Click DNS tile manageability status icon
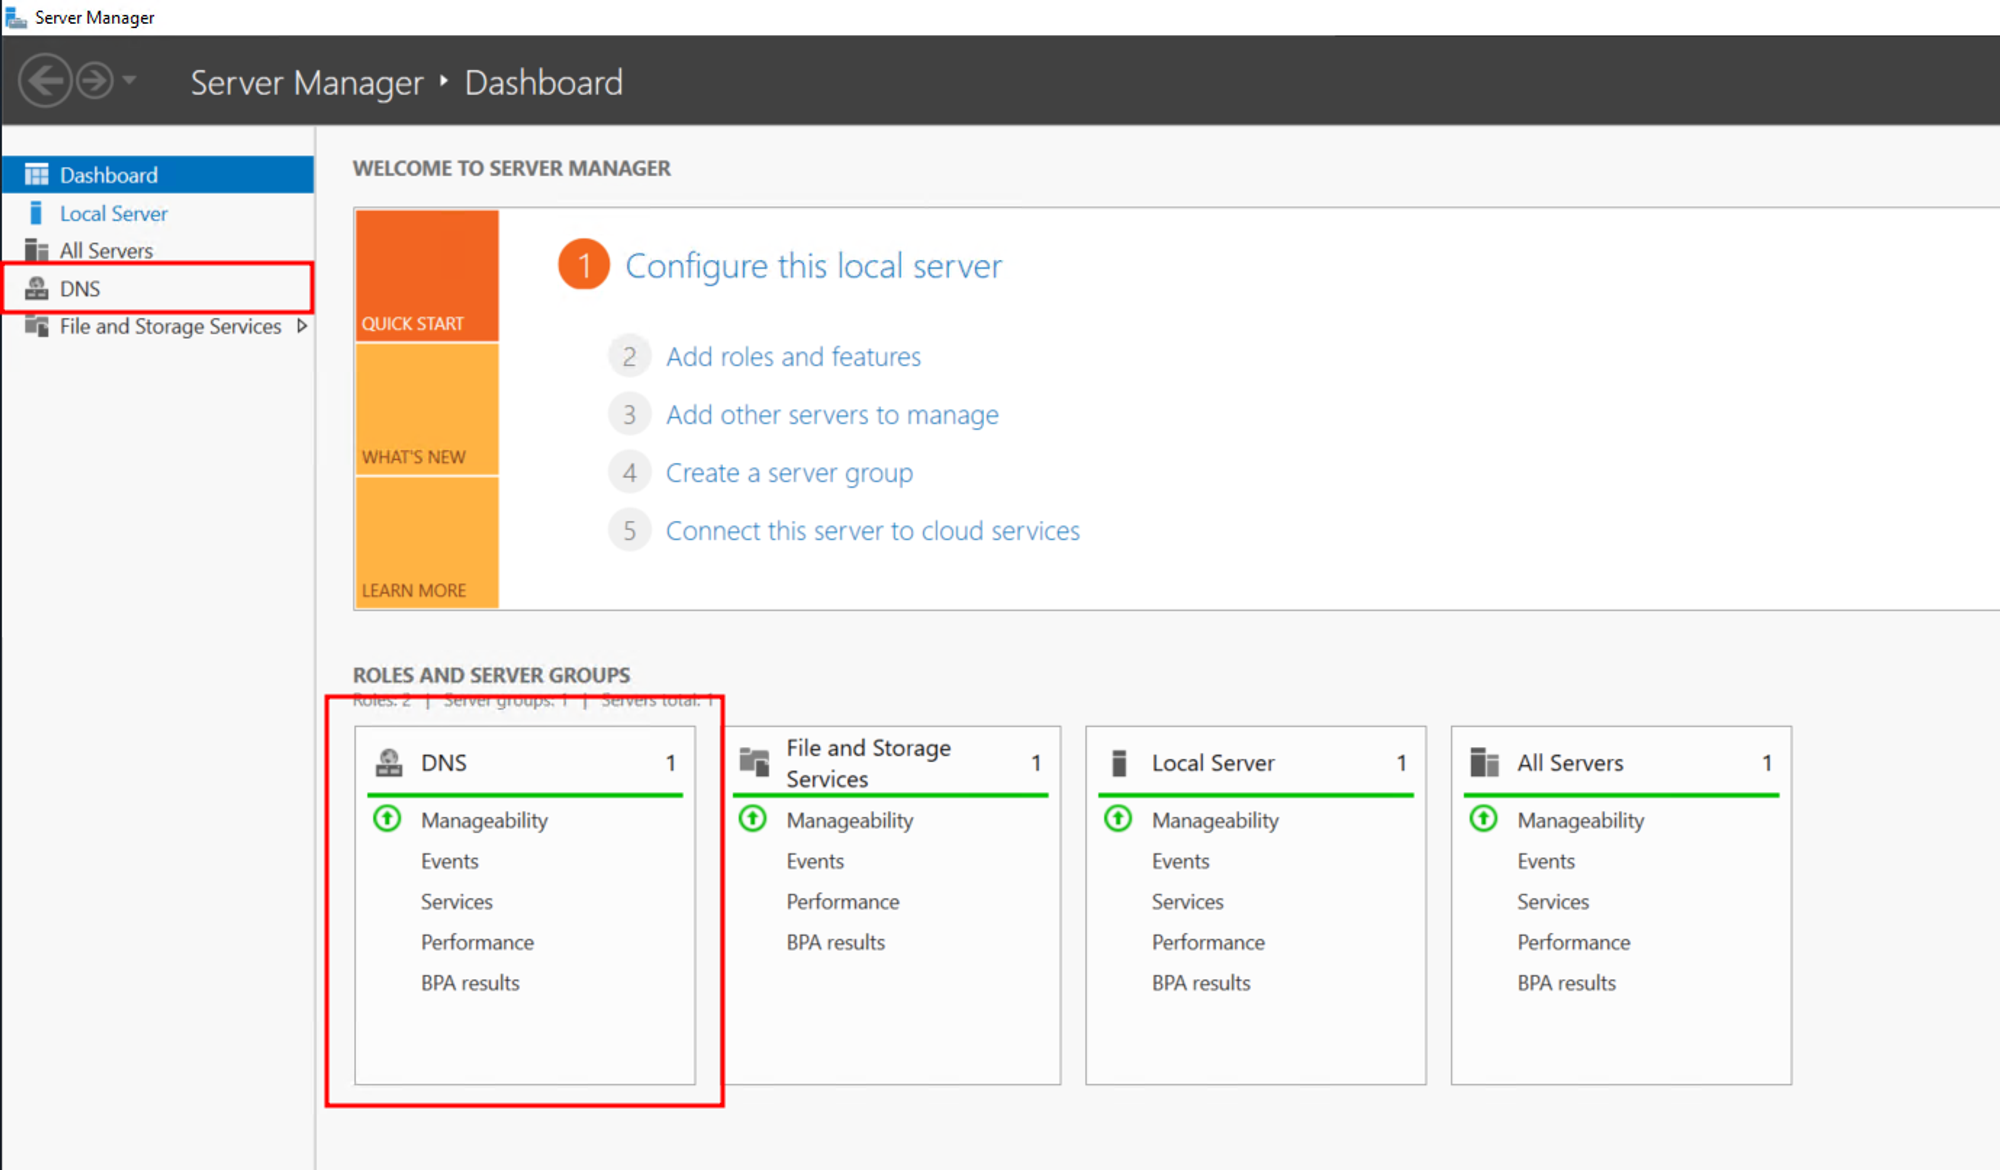 pos(387,819)
